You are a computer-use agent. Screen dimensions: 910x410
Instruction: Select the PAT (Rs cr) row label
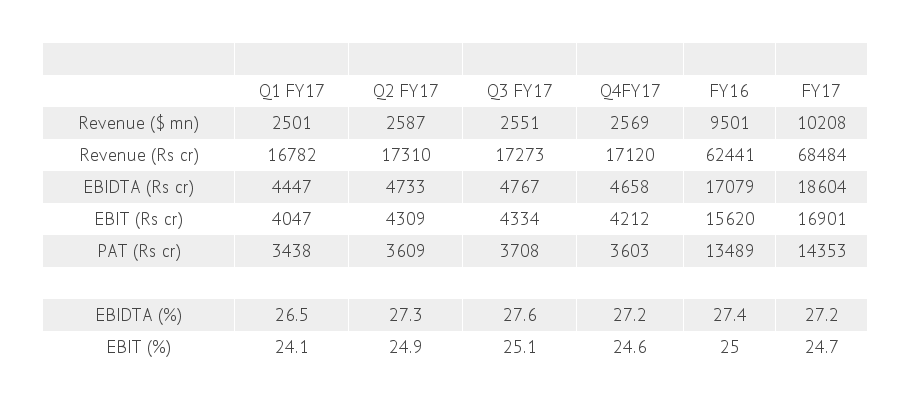[139, 251]
